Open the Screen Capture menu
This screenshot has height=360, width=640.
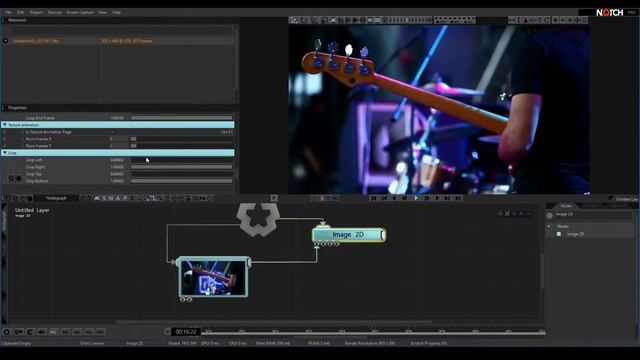tap(80, 12)
